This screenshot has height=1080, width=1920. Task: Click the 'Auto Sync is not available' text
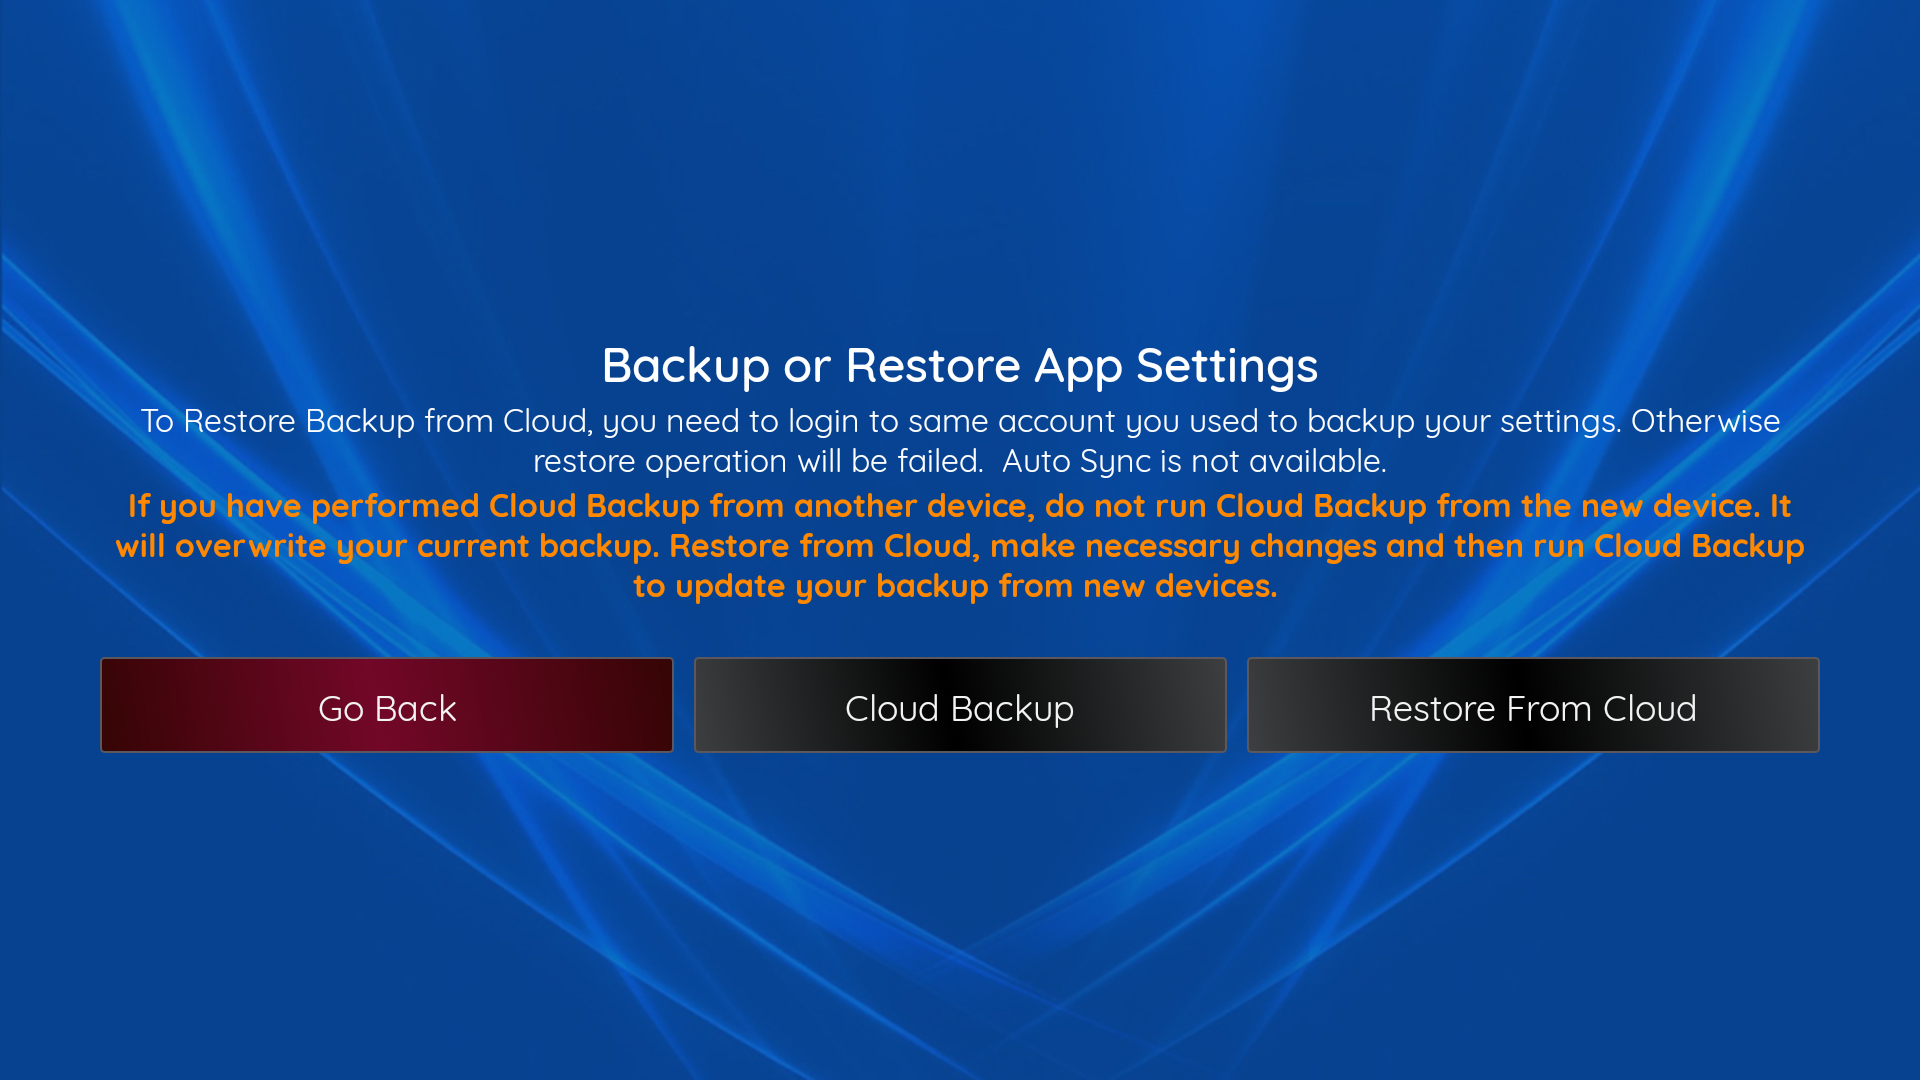click(1193, 461)
